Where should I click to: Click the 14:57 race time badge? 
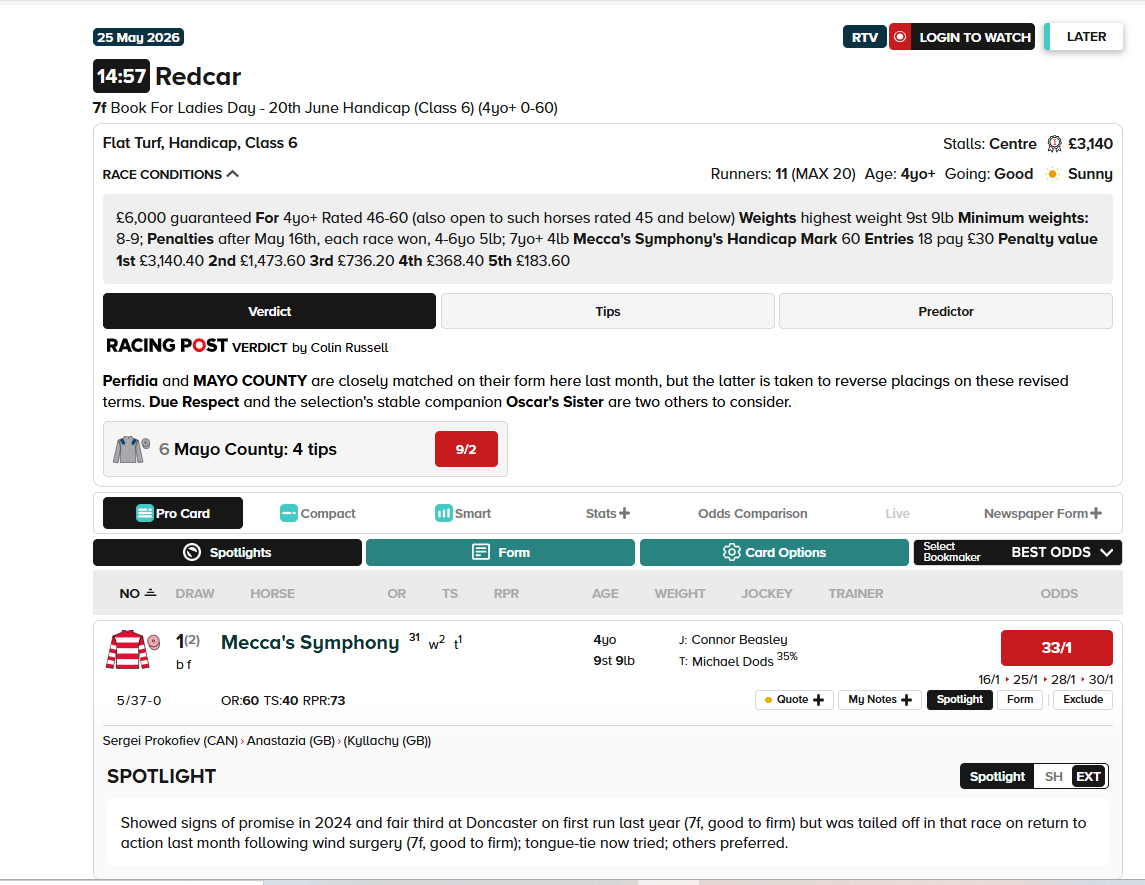pos(121,76)
